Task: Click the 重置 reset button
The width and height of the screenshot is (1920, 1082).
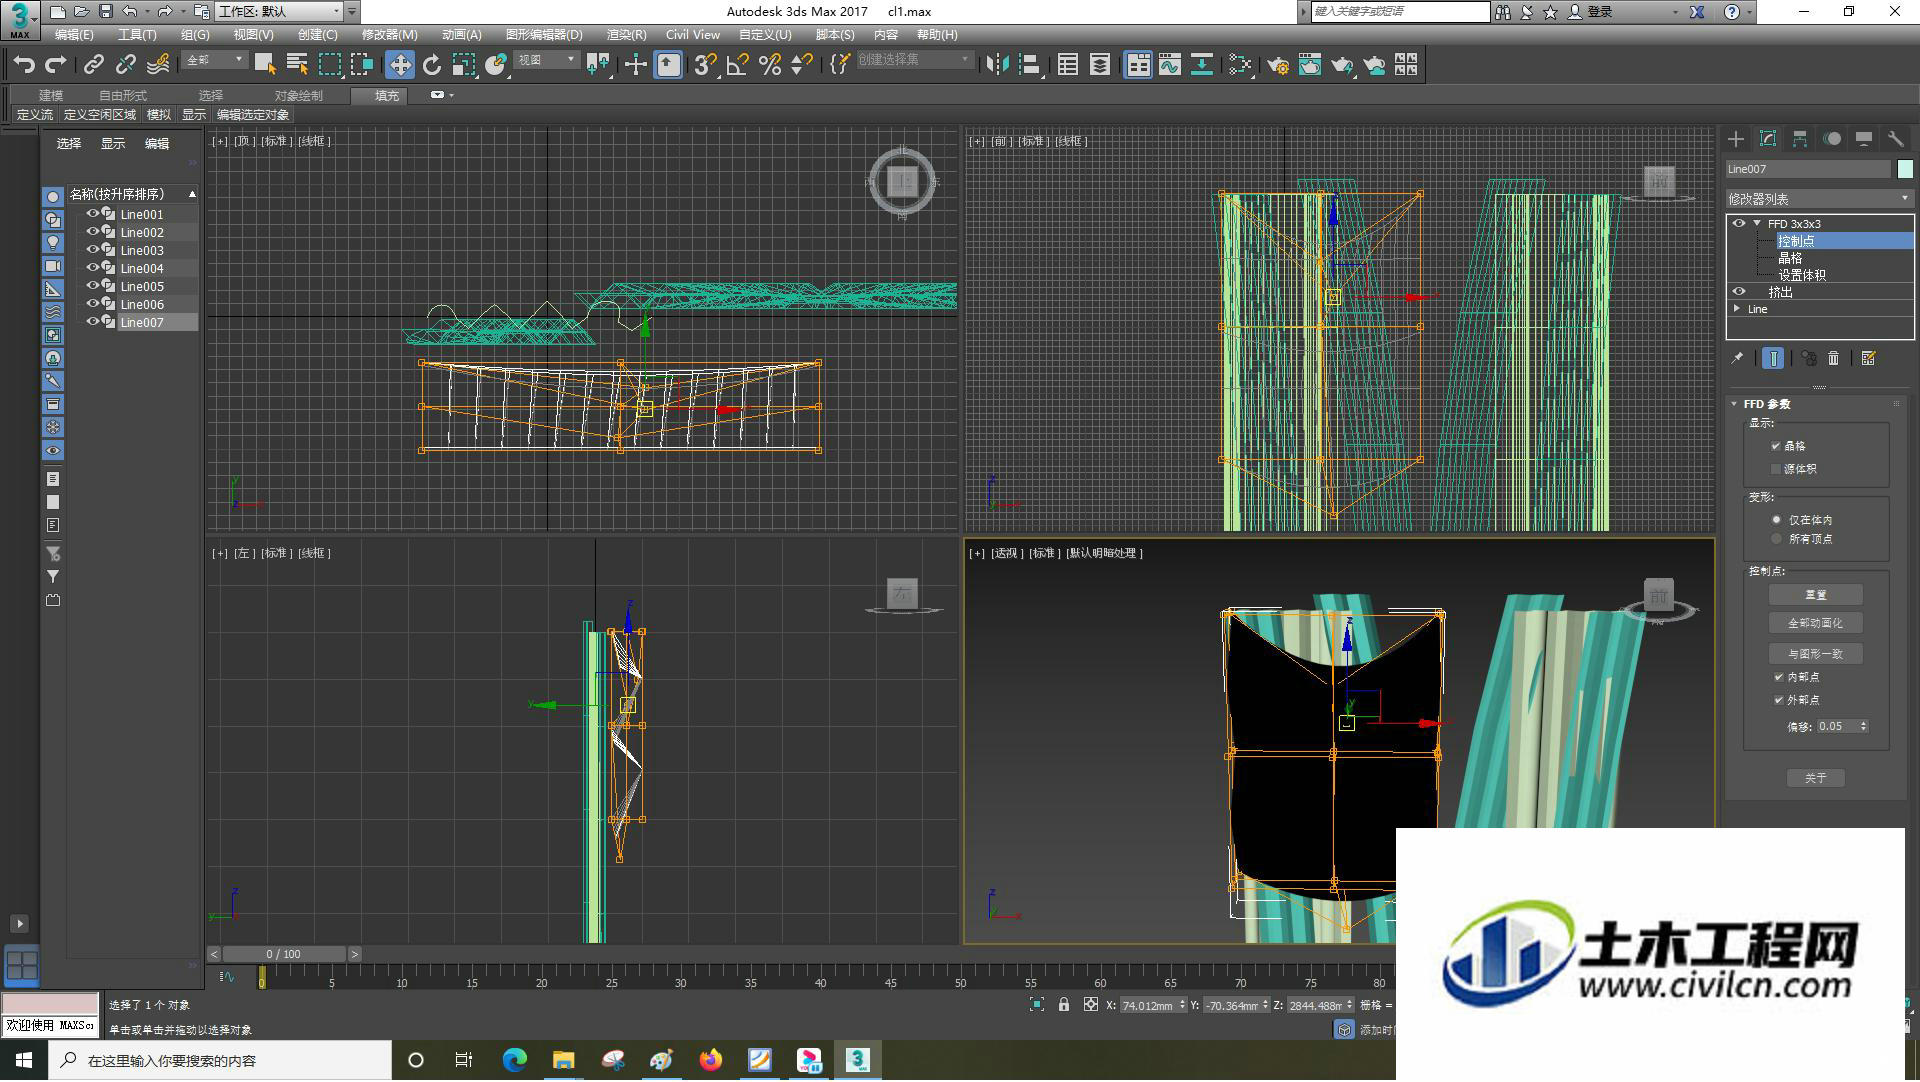Action: point(1815,595)
